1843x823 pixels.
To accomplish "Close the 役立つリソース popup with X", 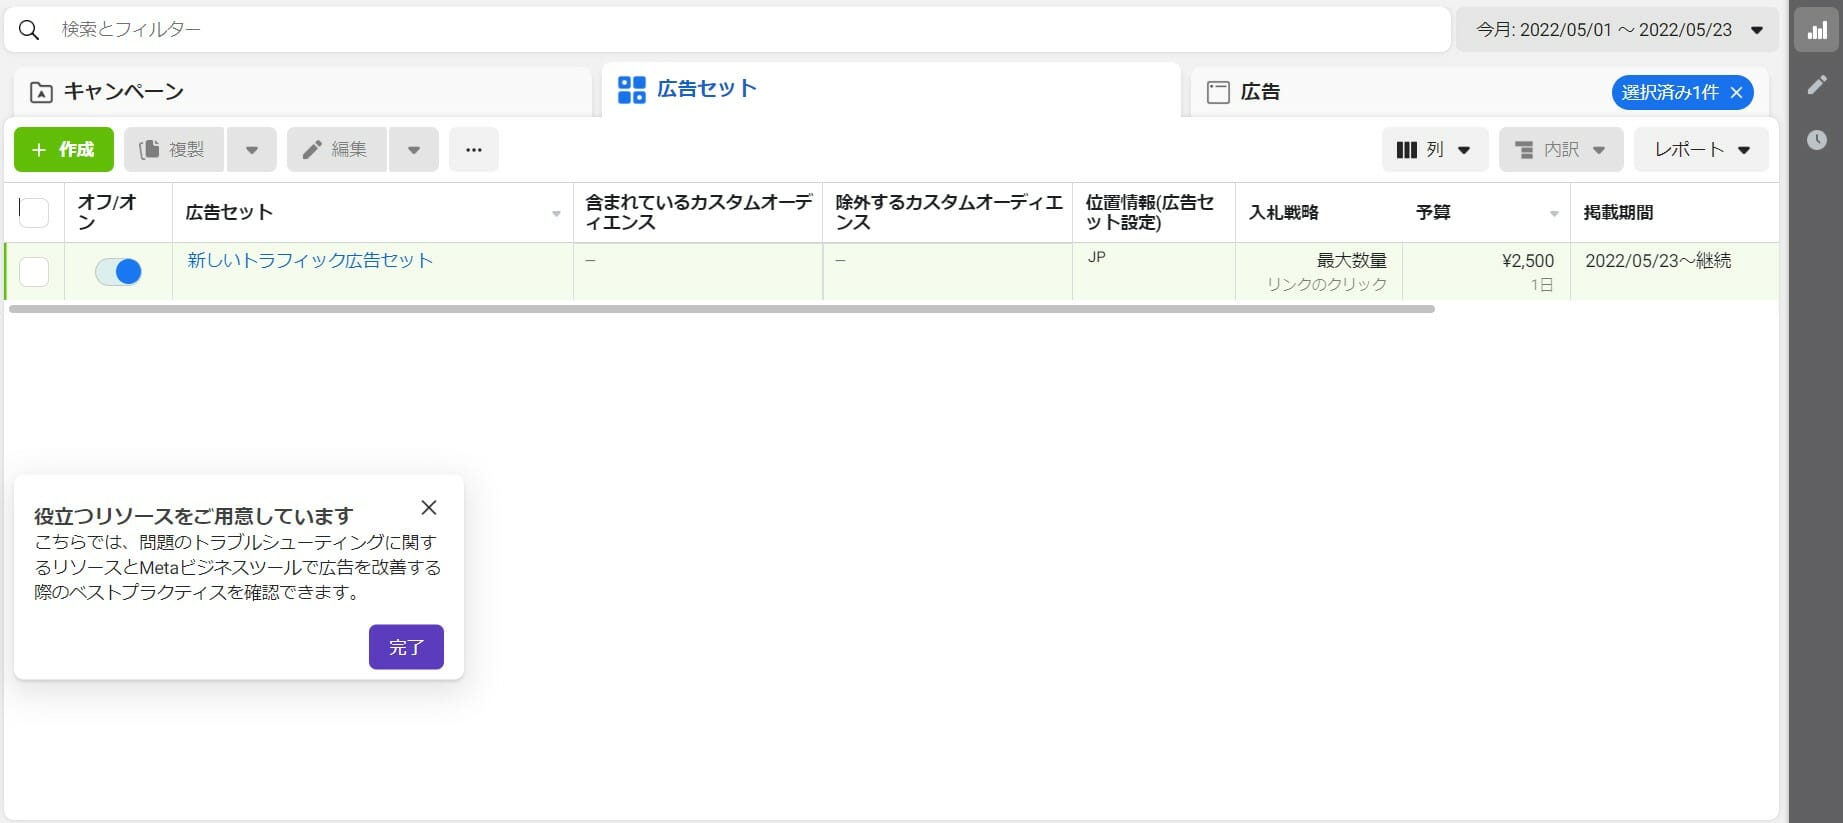I will click(429, 508).
